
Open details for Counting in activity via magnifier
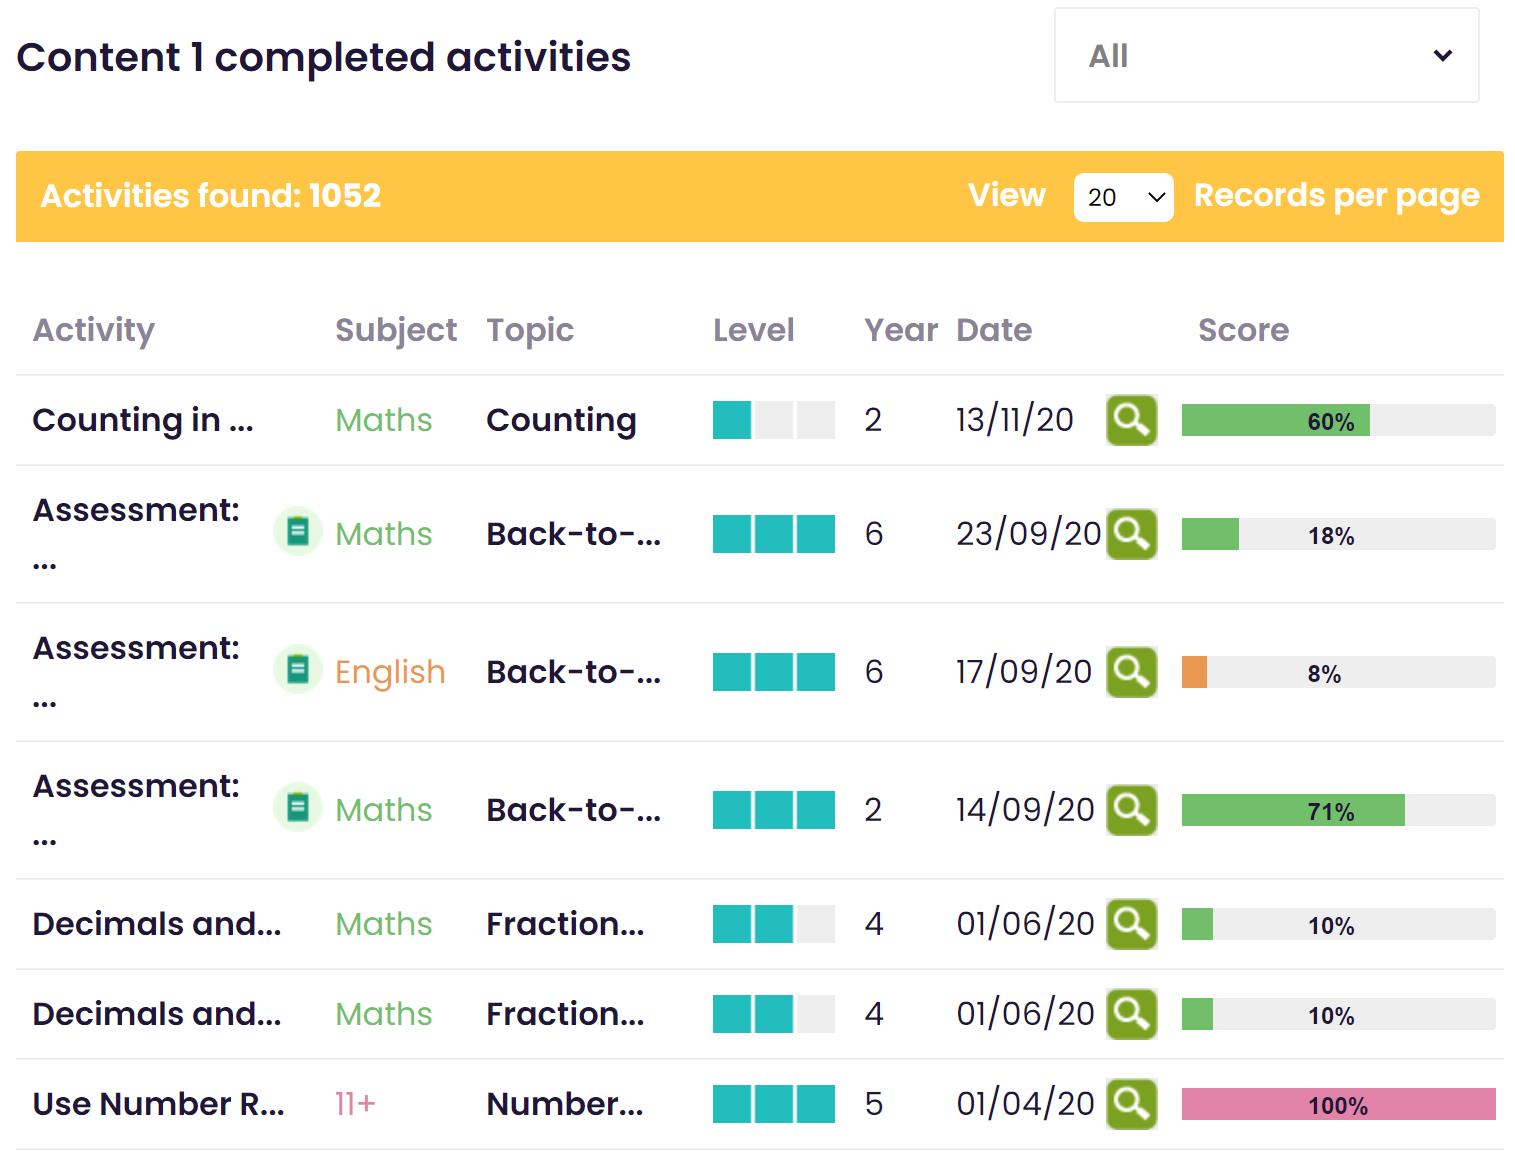(x=1131, y=420)
